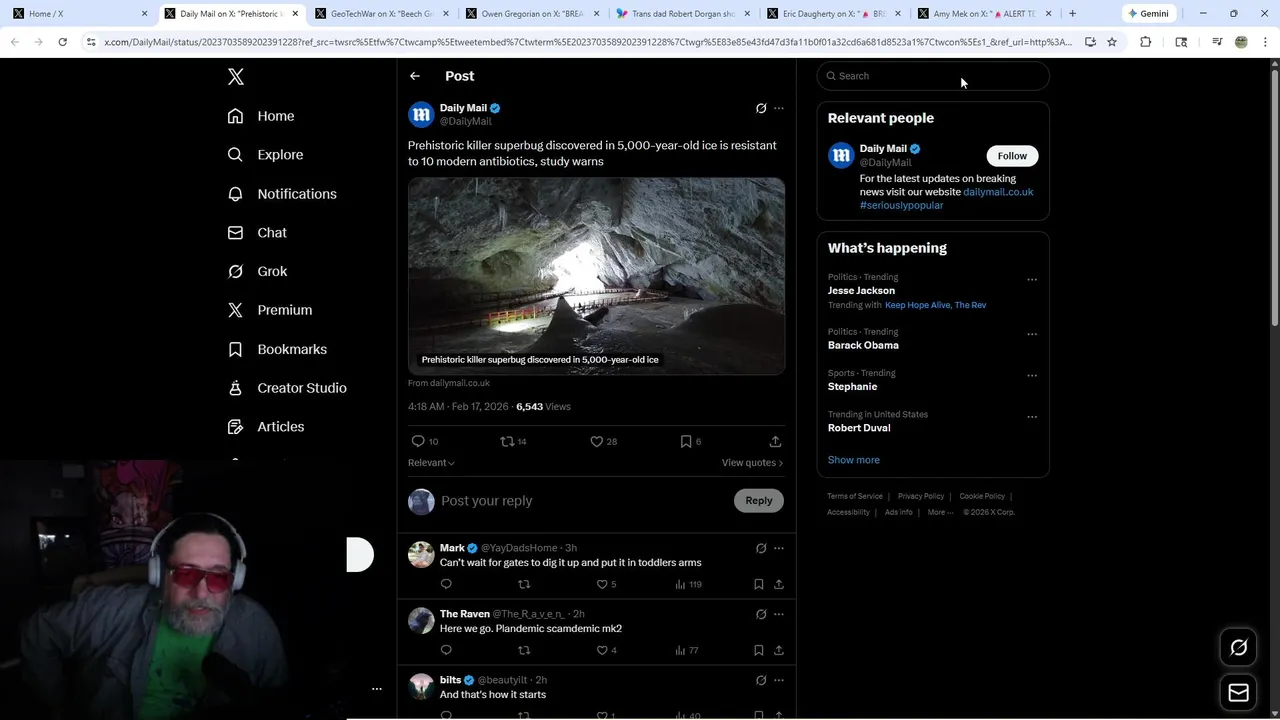Share Mark's reply
The width and height of the screenshot is (1280, 720).
[779, 584]
